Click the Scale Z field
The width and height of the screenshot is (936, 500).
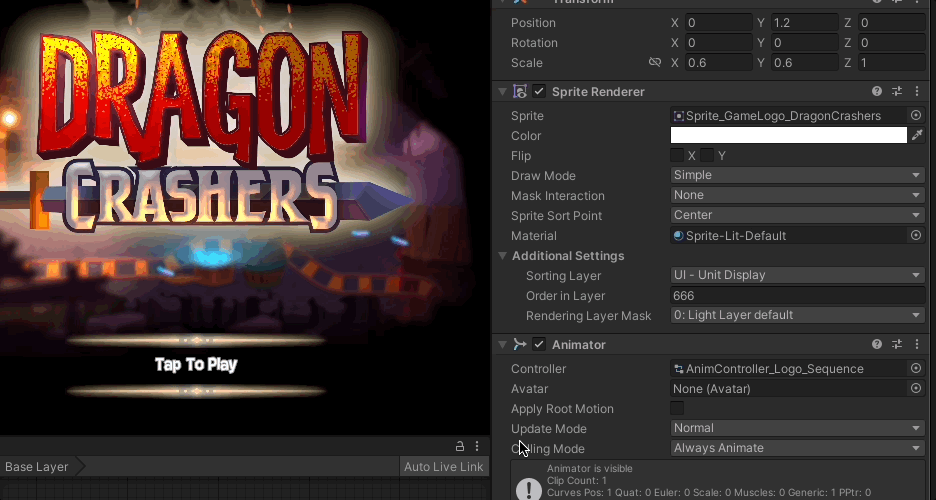coord(891,63)
